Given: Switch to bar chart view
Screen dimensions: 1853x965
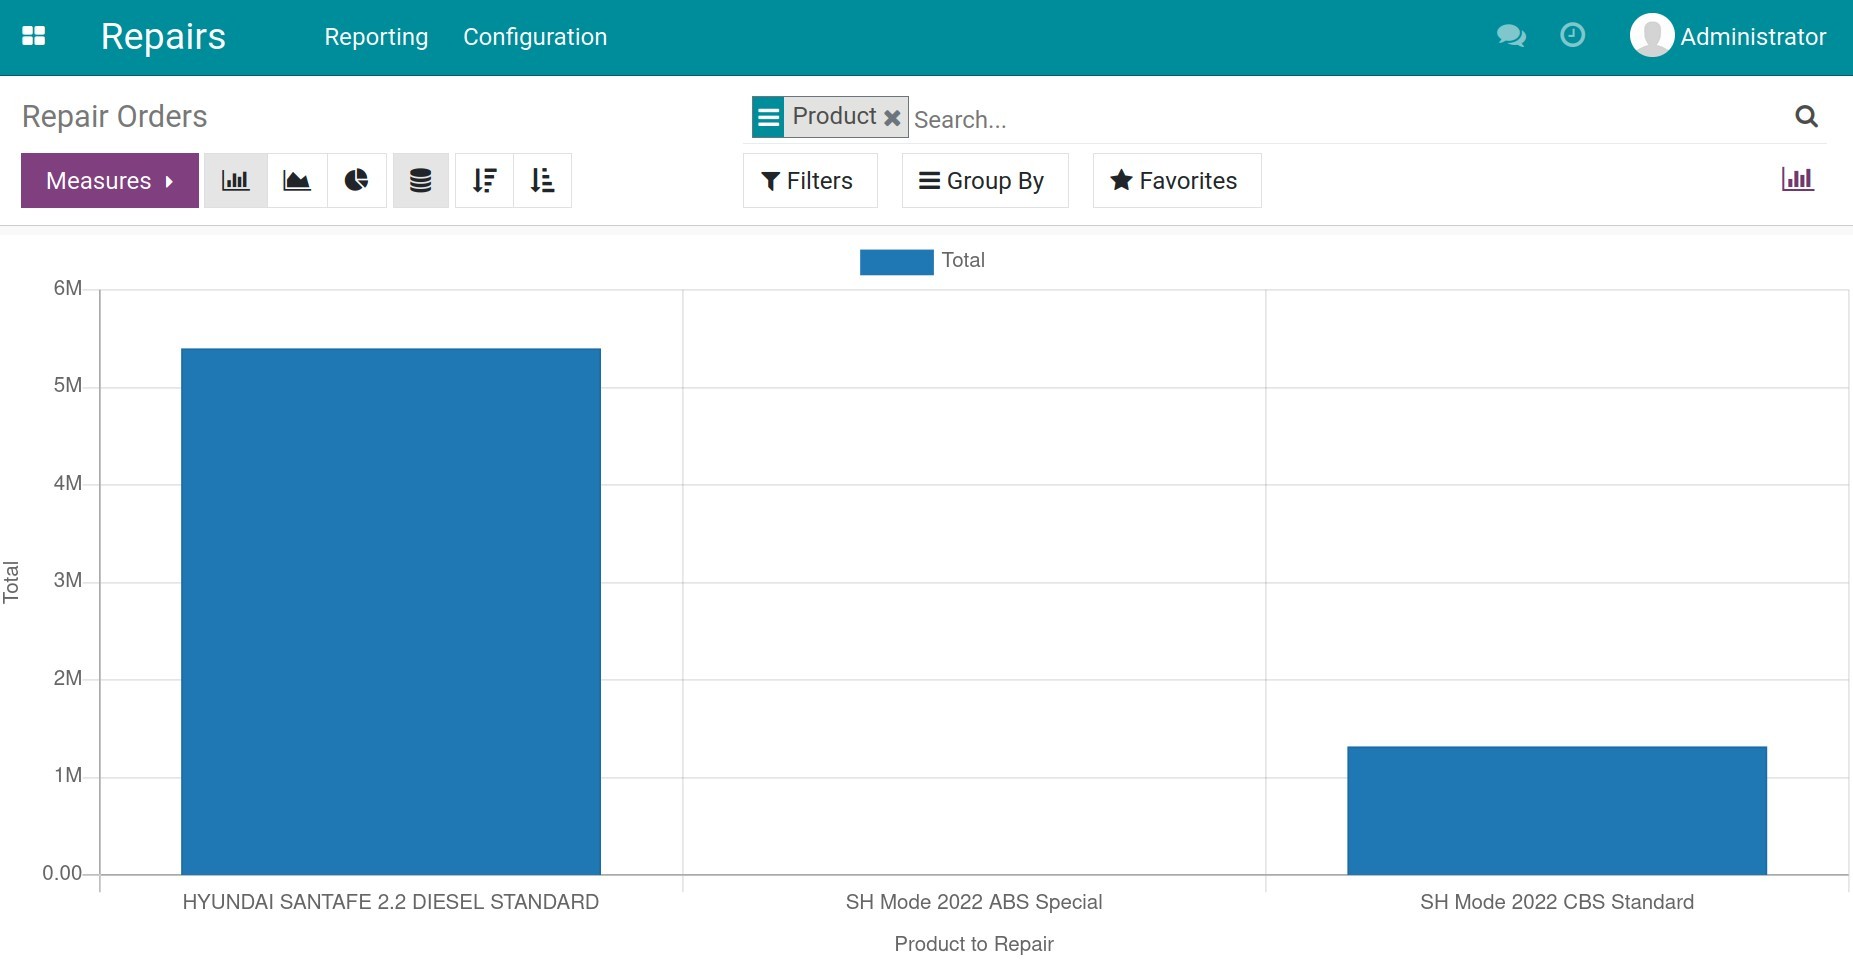Looking at the screenshot, I should tap(236, 181).
